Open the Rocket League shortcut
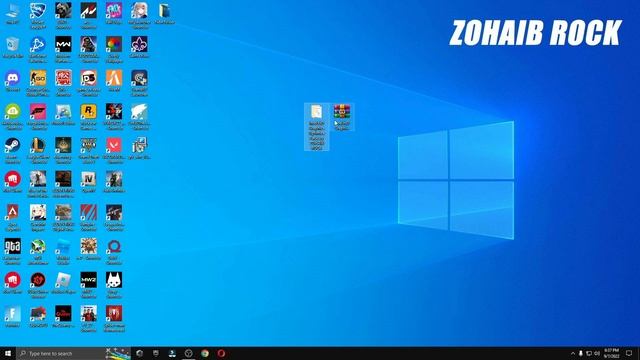640x360 pixels. pos(38,15)
